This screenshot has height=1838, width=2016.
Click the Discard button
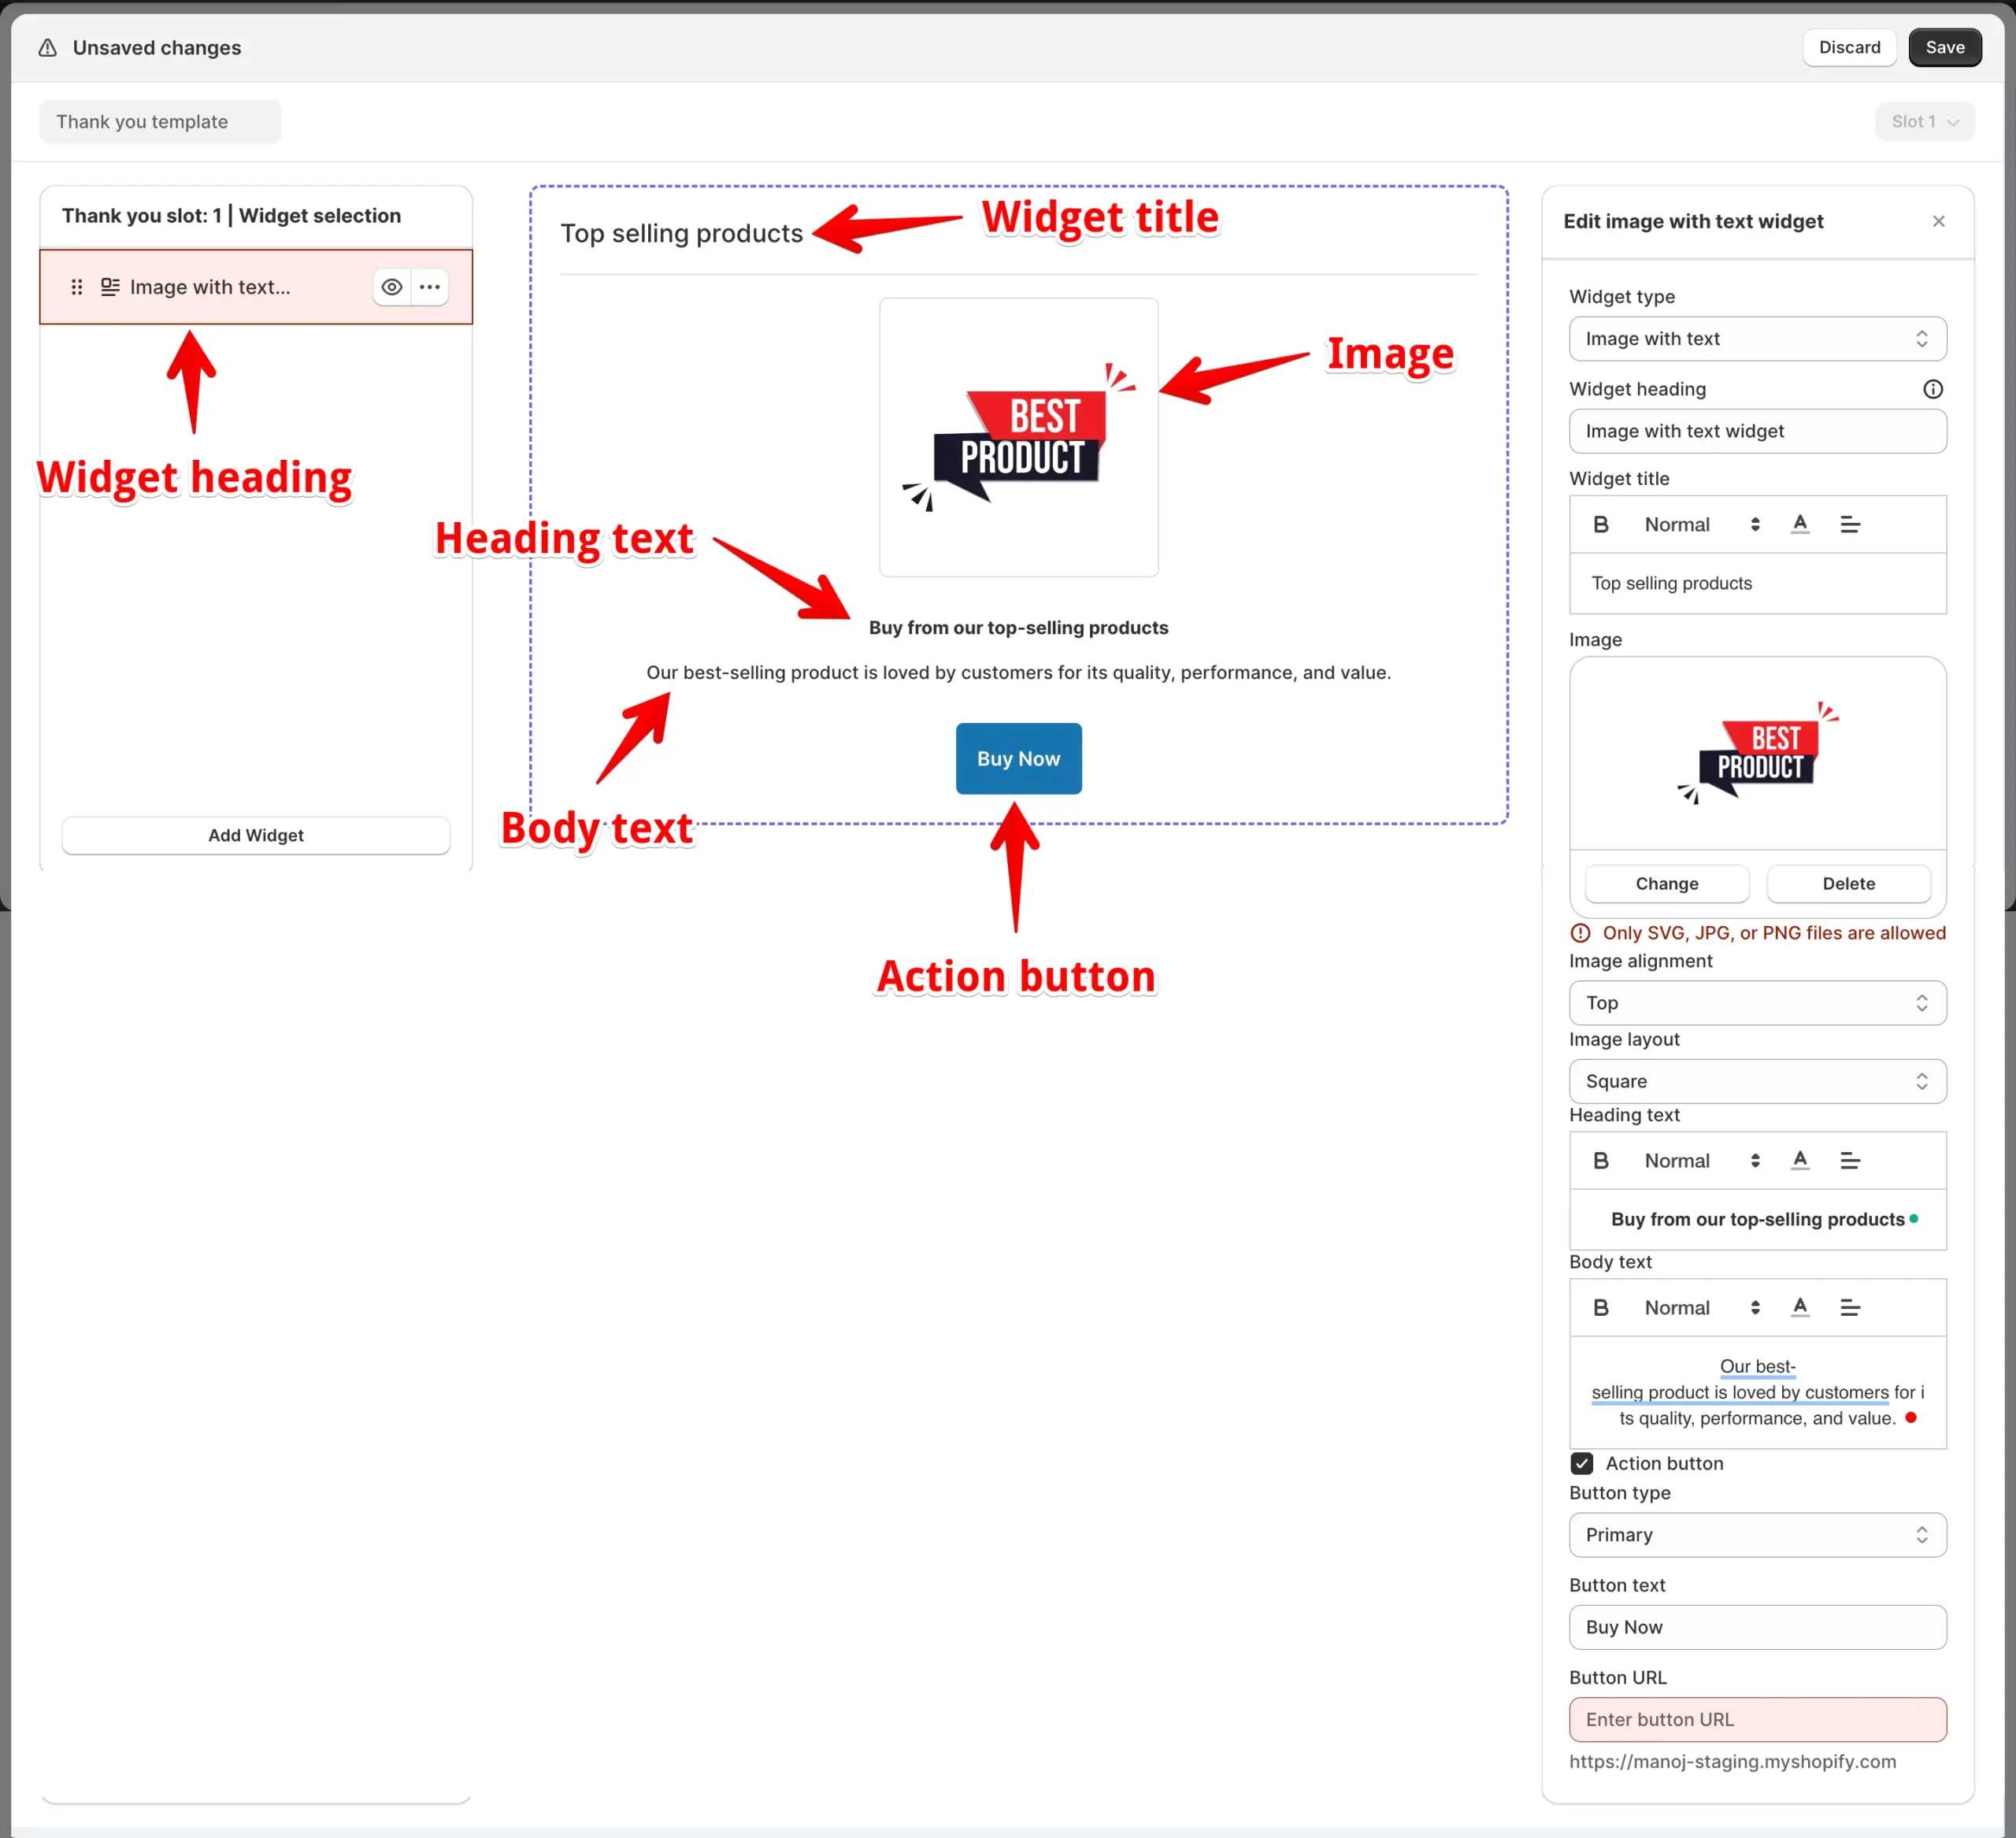coord(1848,47)
